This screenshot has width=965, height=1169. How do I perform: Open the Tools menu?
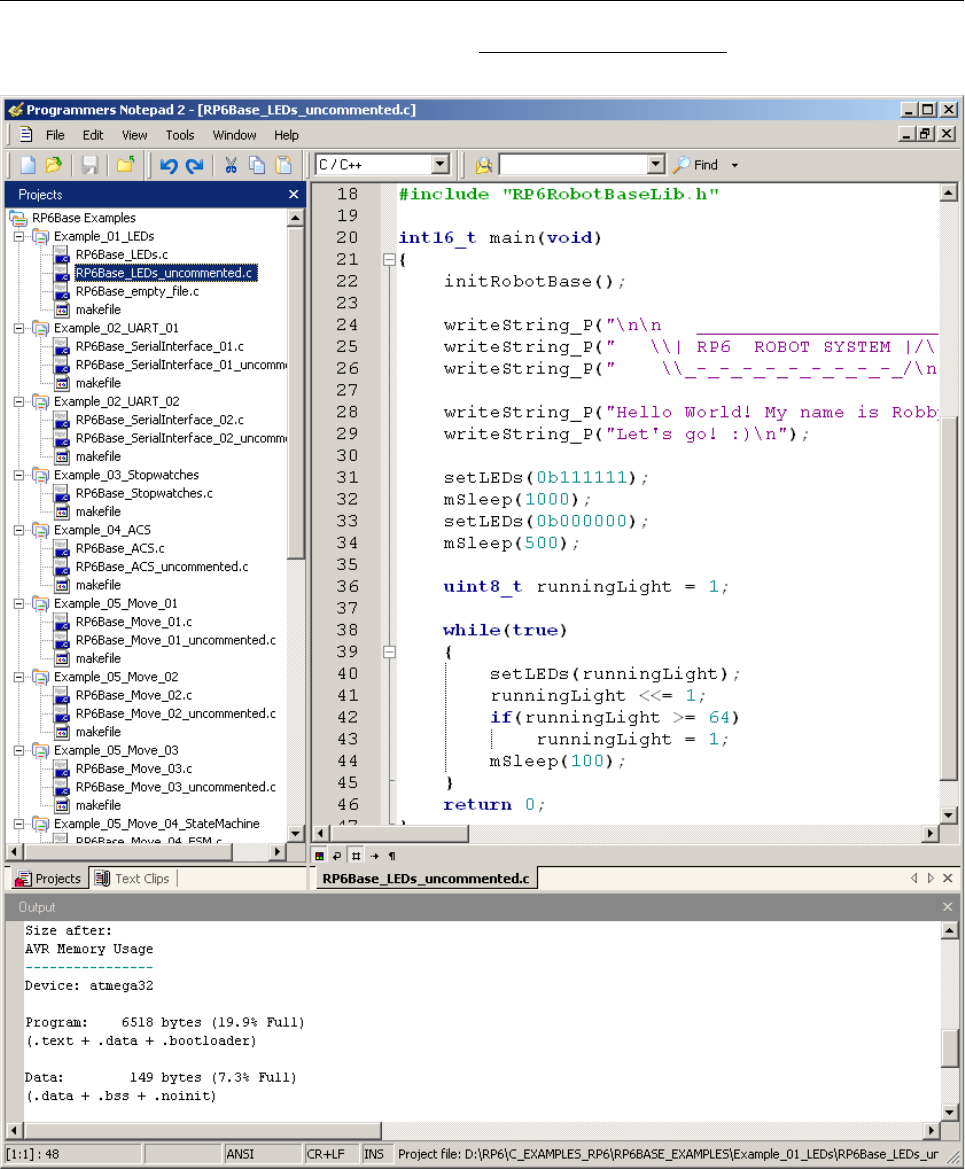click(x=180, y=135)
